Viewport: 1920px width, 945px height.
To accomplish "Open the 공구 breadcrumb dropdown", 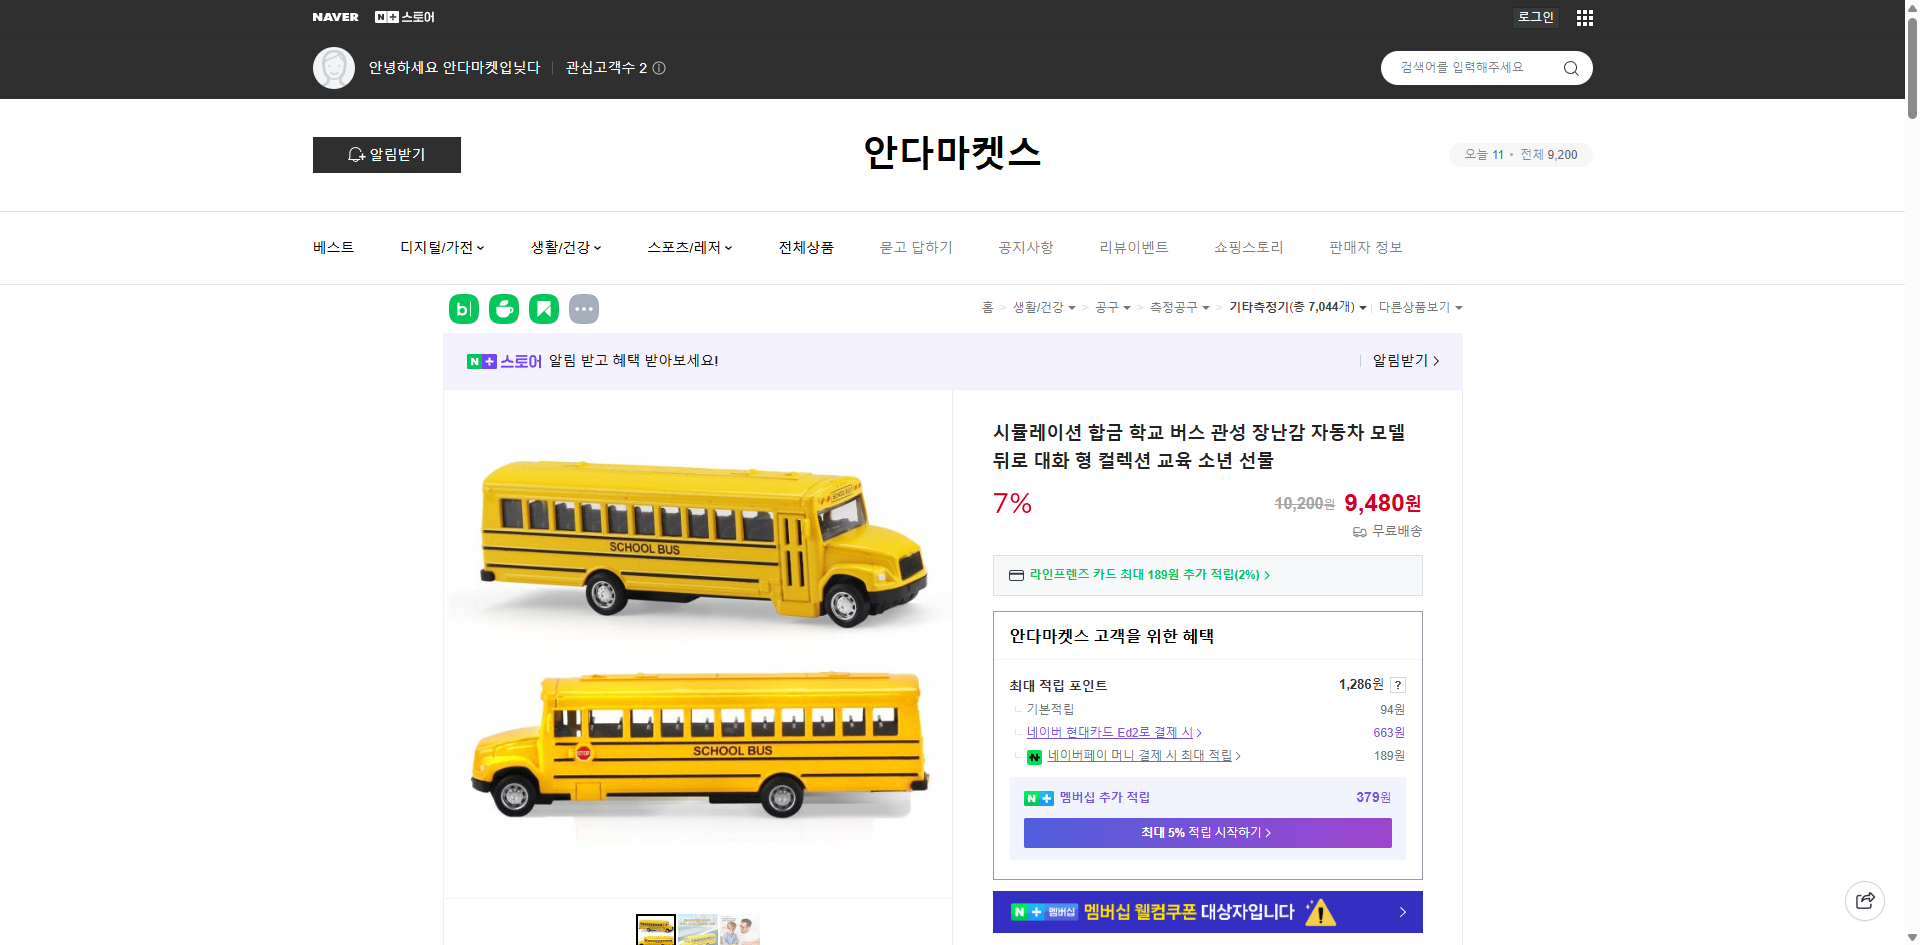I will [1112, 308].
